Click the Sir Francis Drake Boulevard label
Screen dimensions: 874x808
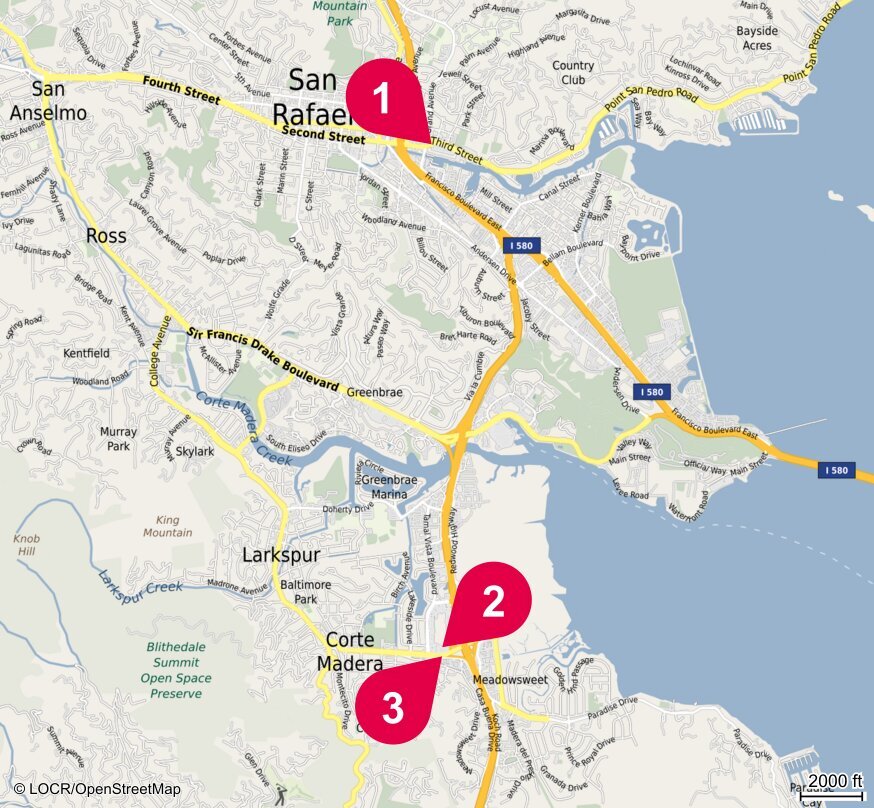pyautogui.click(x=263, y=359)
